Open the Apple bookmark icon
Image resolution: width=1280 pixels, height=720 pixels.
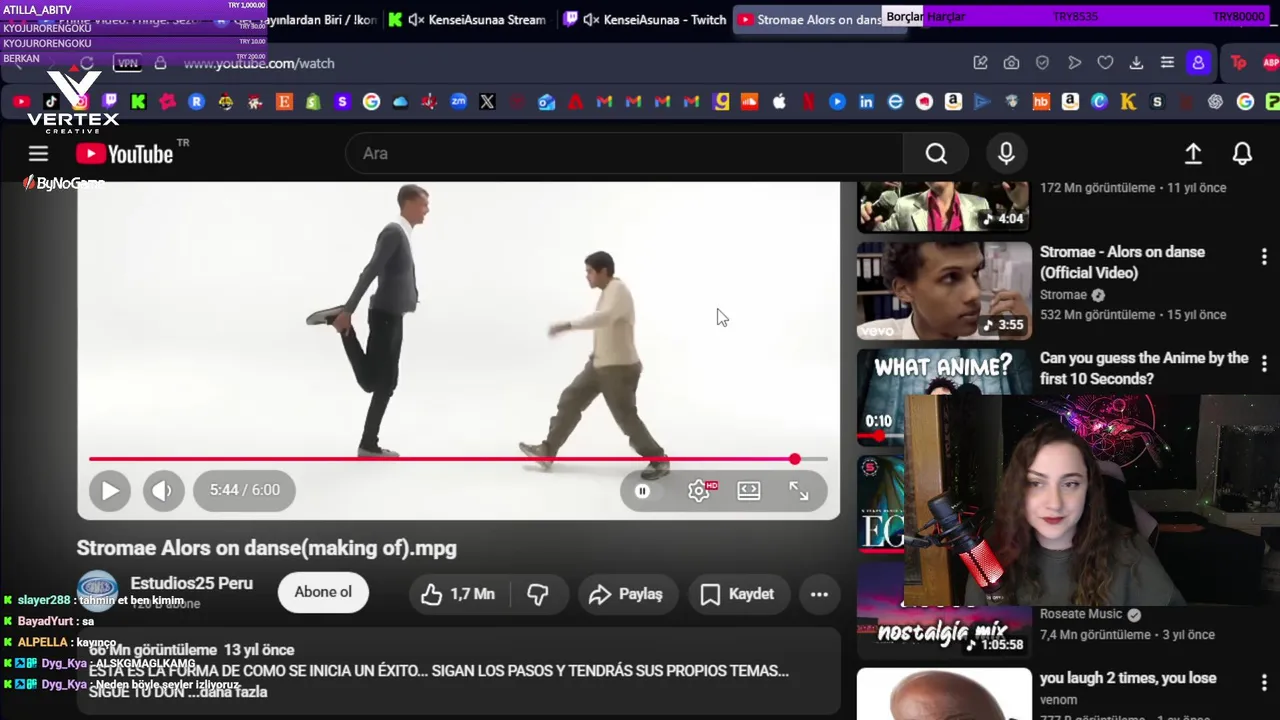tap(779, 101)
